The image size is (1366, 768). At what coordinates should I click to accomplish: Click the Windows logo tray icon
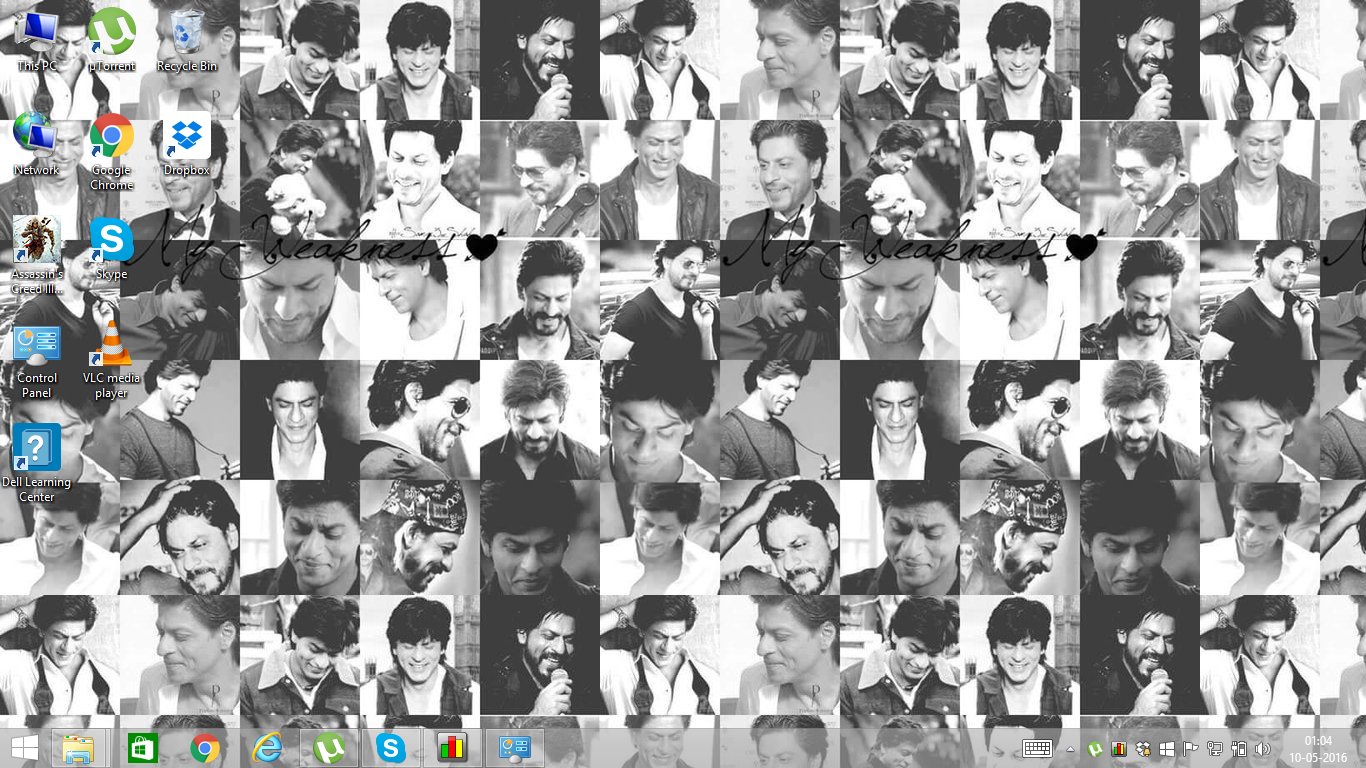(1167, 748)
